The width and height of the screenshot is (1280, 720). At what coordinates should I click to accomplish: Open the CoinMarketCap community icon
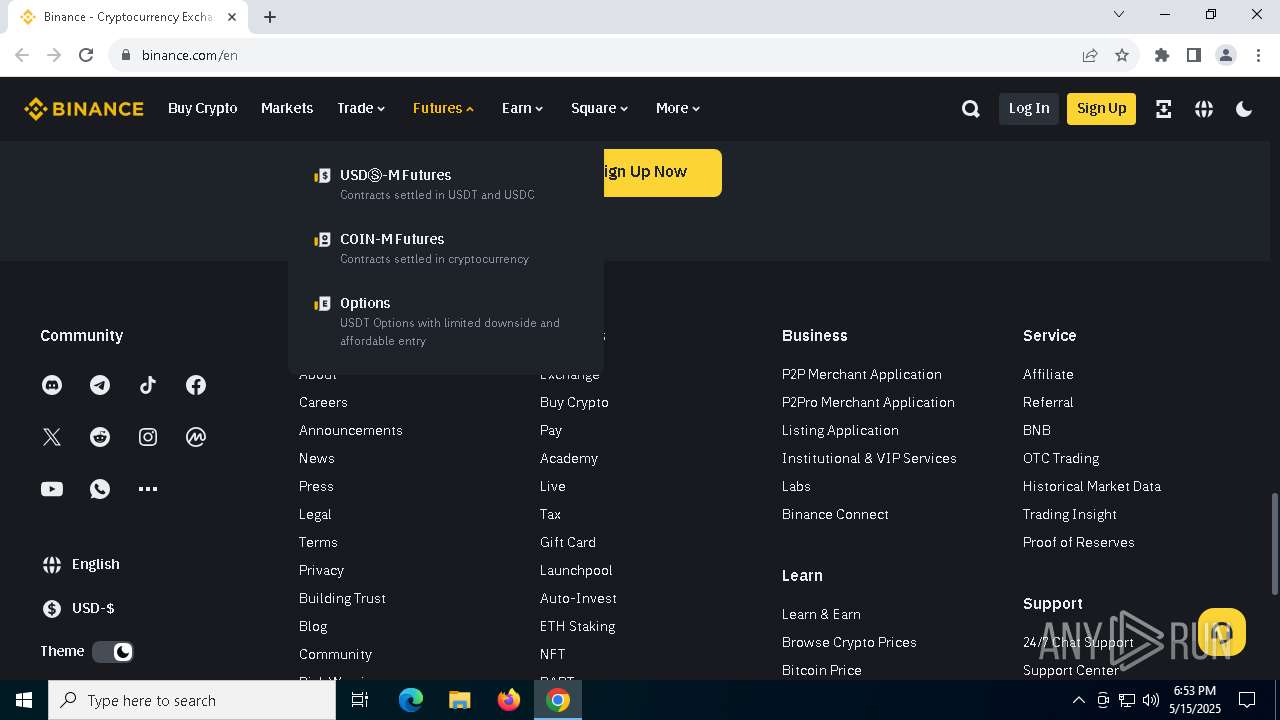tap(196, 437)
